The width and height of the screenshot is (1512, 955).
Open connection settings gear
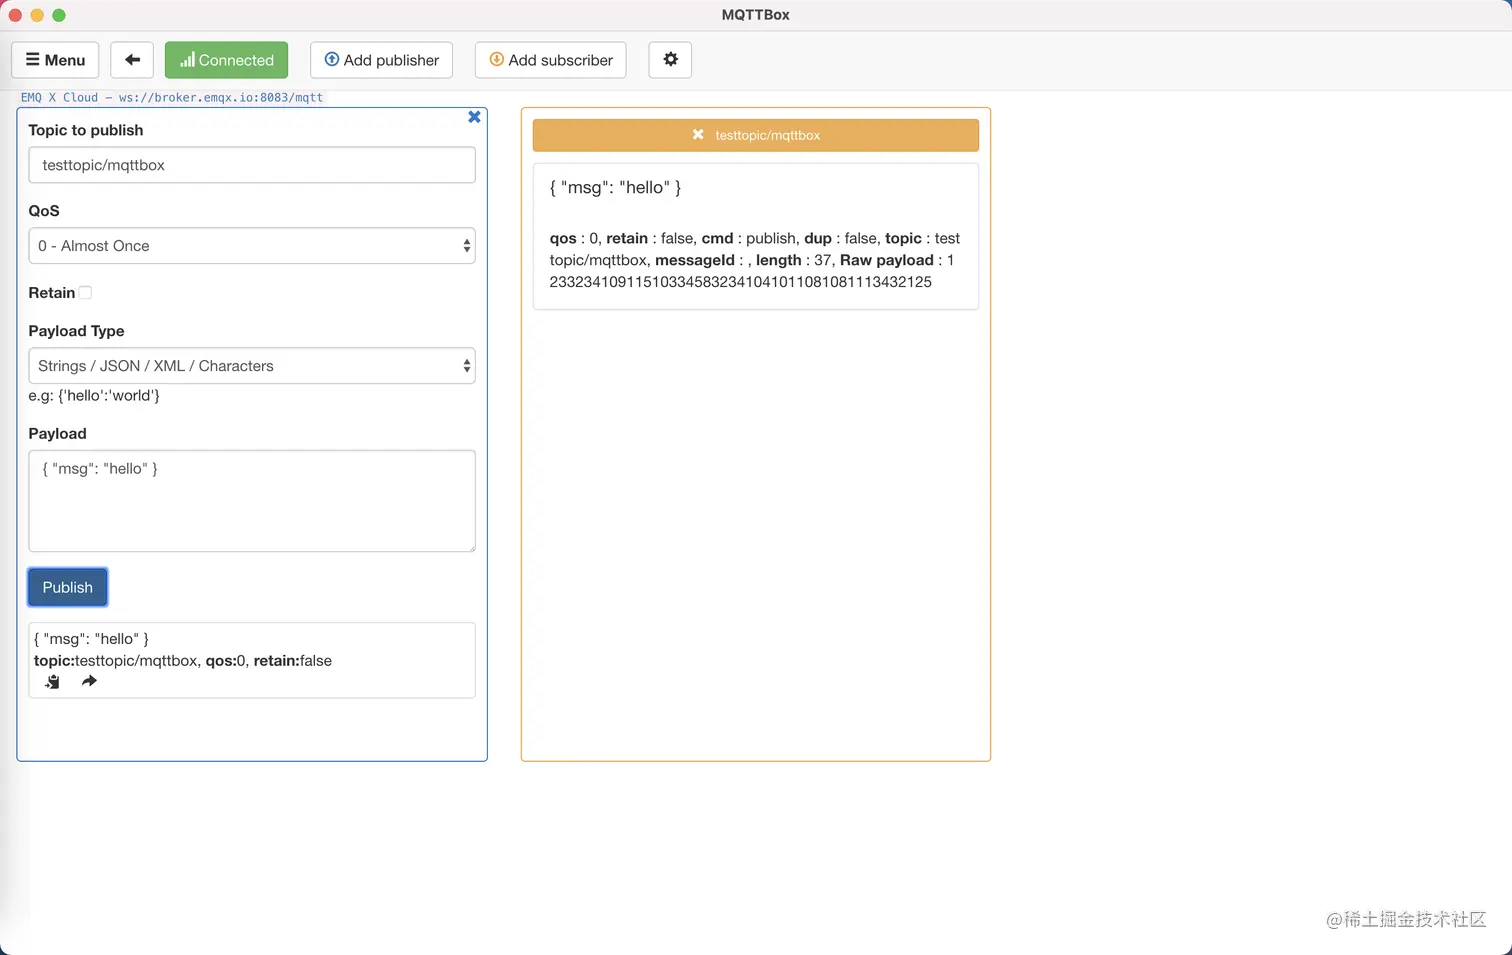tap(670, 60)
